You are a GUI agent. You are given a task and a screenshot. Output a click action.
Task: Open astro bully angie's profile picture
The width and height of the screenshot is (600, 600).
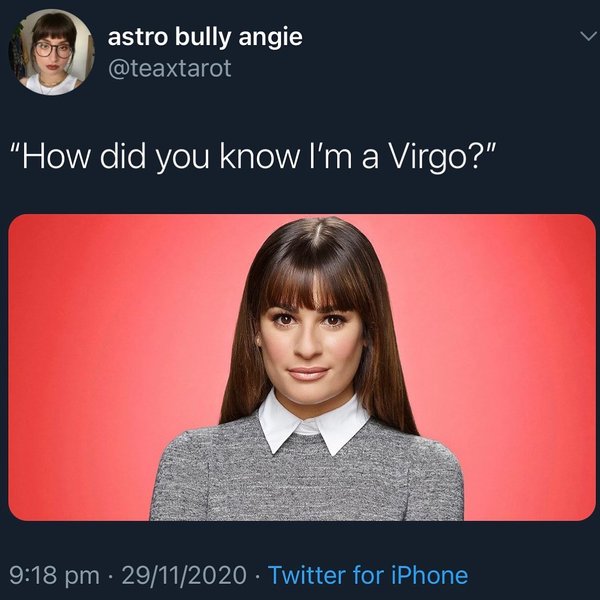tap(52, 52)
